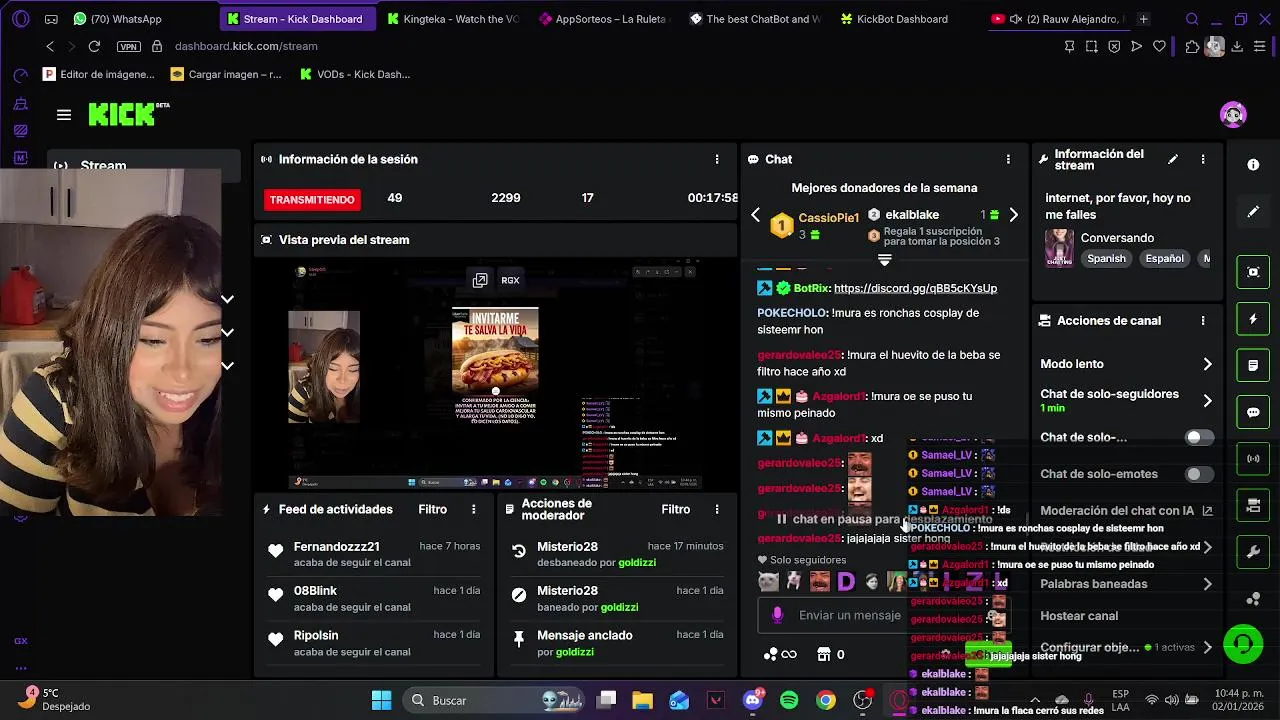Open activity feed Filtro dropdown
Screen dimensions: 1280x720
pyautogui.click(x=432, y=509)
